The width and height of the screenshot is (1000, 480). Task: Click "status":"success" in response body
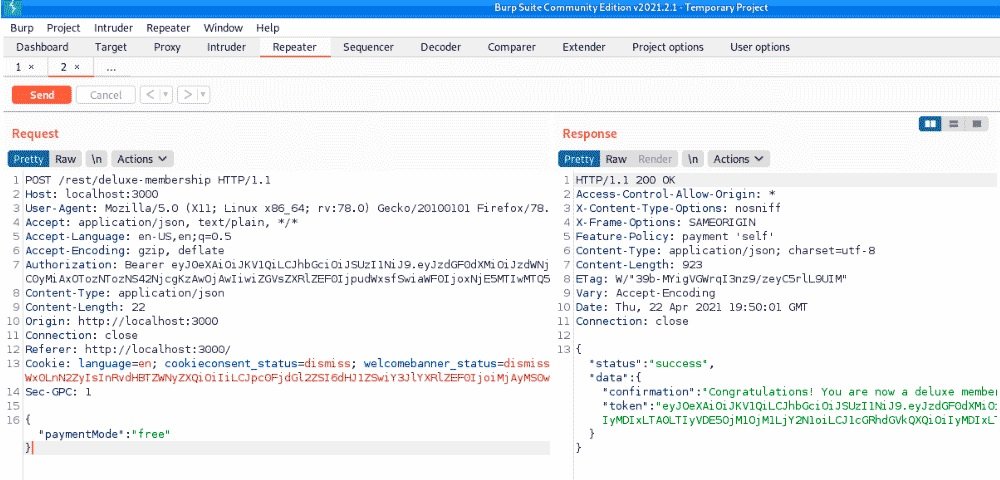pyautogui.click(x=652, y=364)
